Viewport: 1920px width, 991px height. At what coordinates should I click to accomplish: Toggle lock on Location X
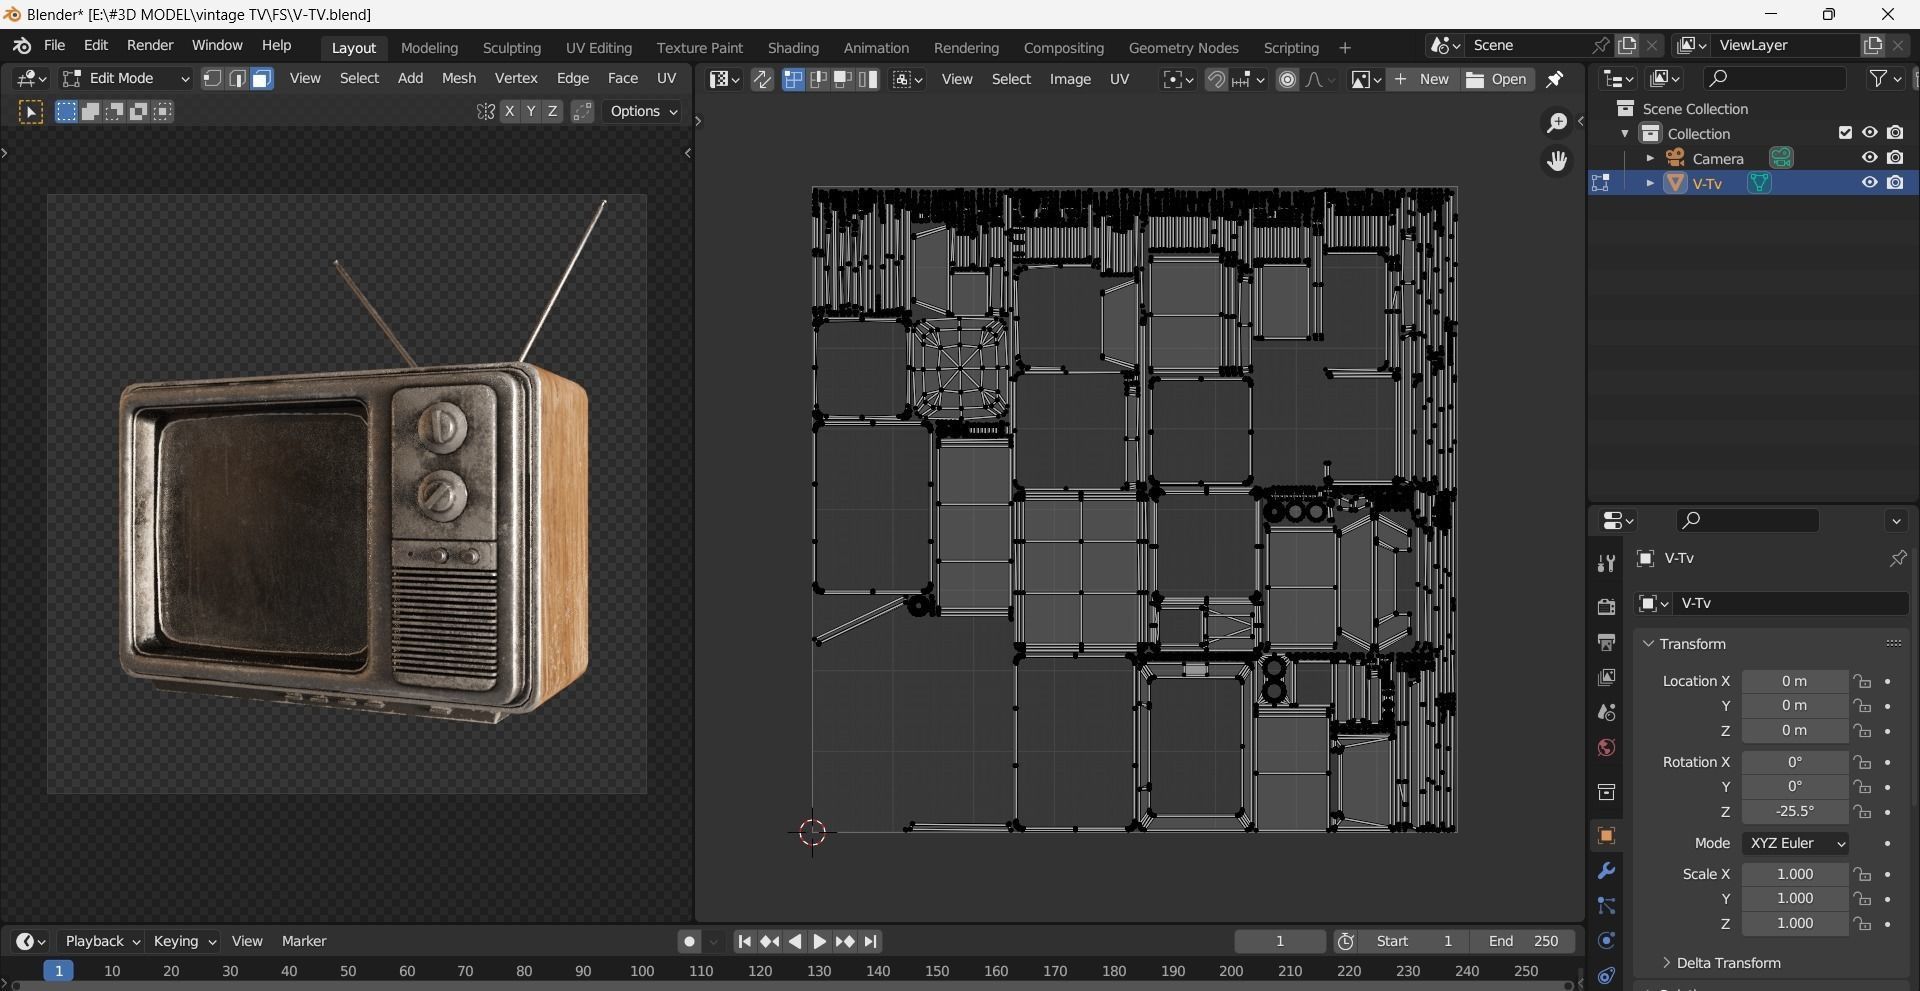1862,682
